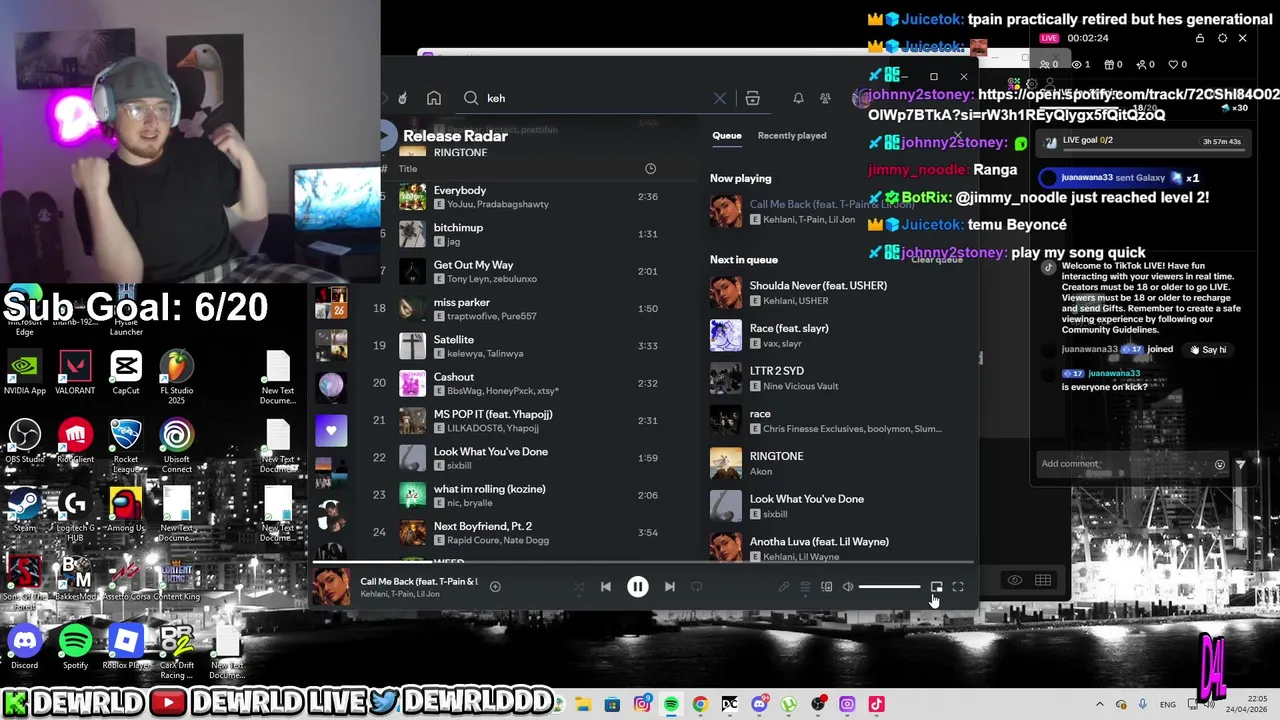Open VALORANT desktop shortcut
Viewport: 1280px width, 720px height.
click(x=75, y=373)
